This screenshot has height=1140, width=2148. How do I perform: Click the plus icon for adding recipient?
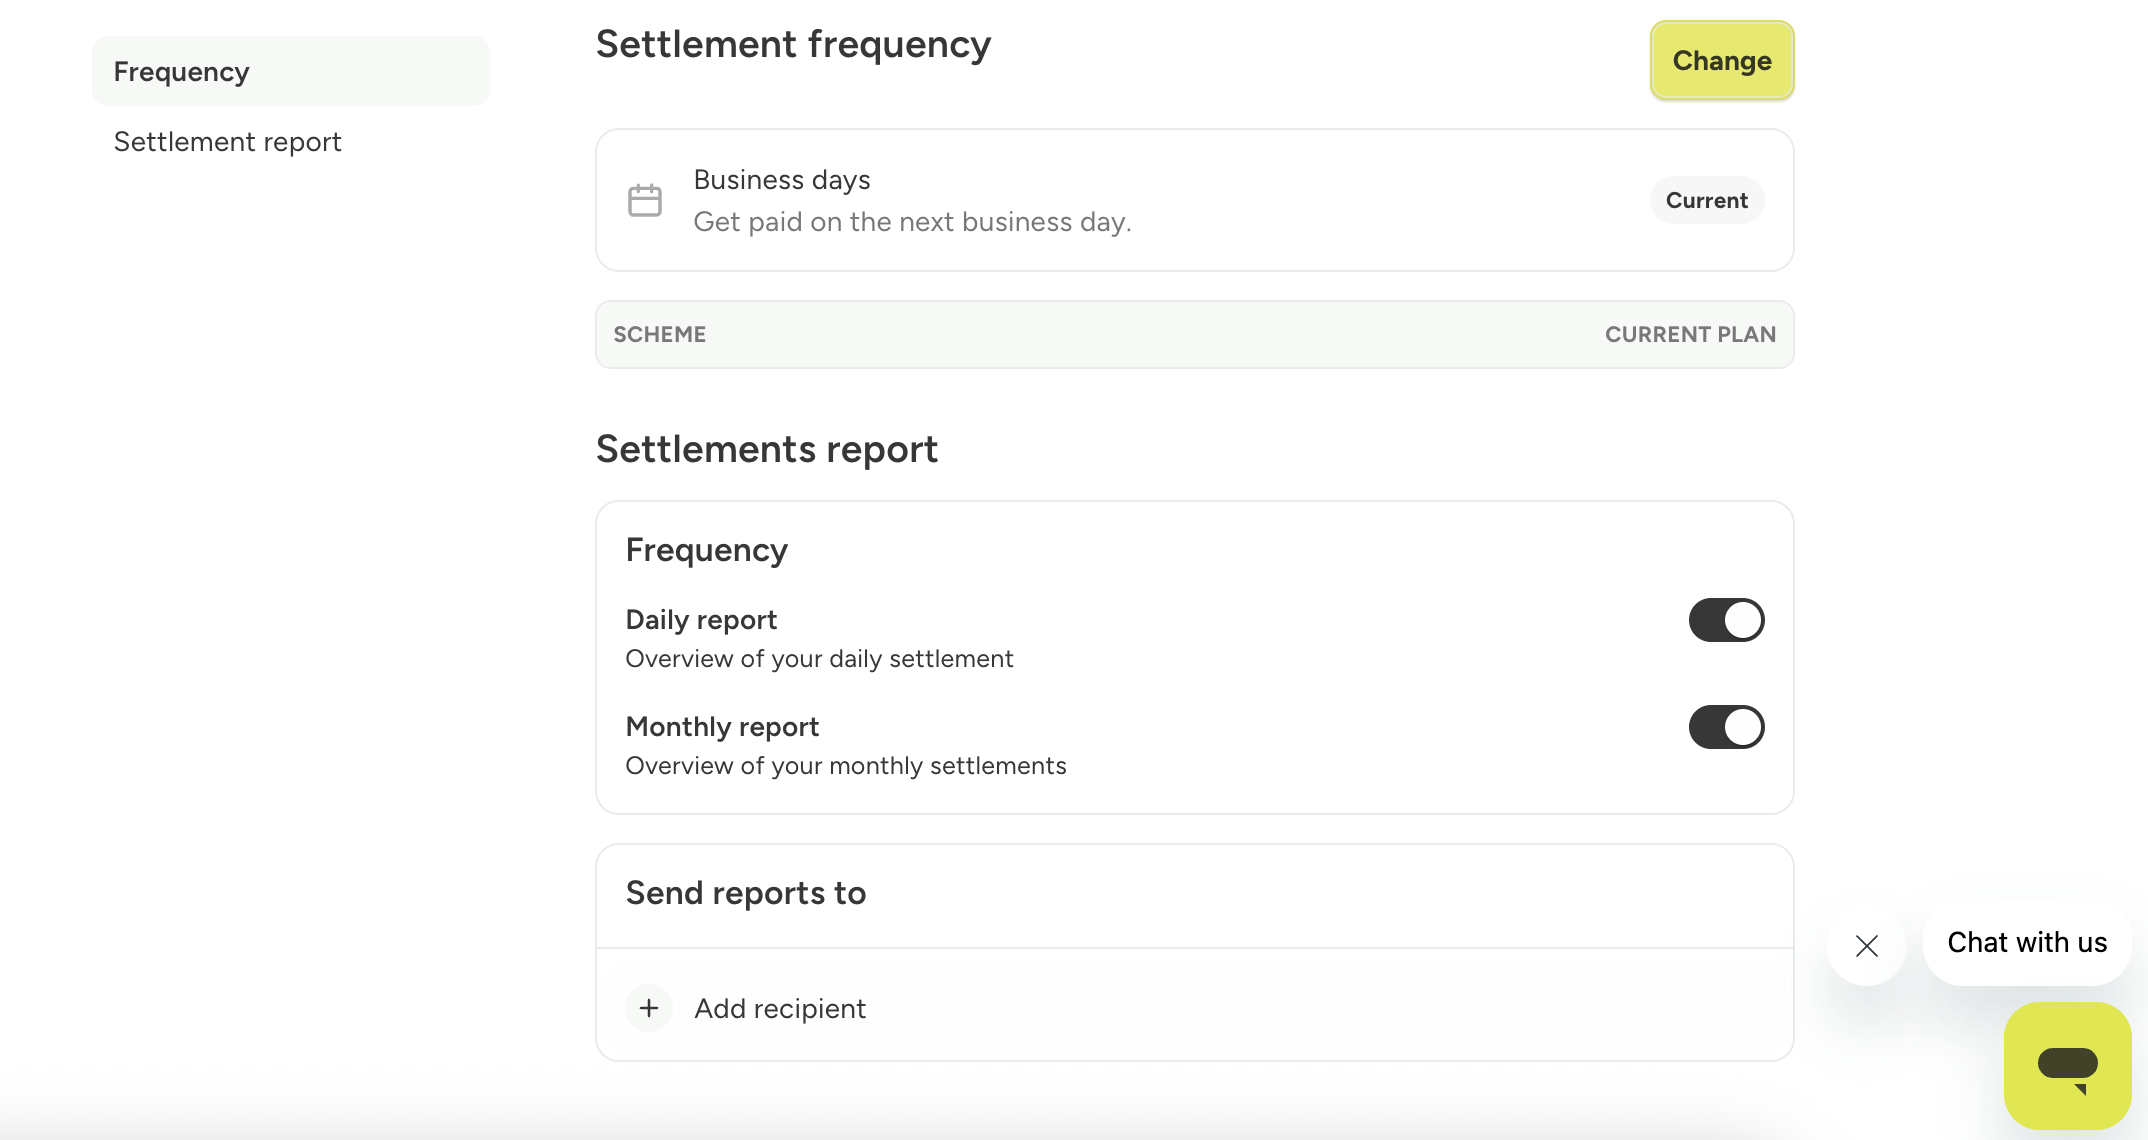click(649, 1008)
